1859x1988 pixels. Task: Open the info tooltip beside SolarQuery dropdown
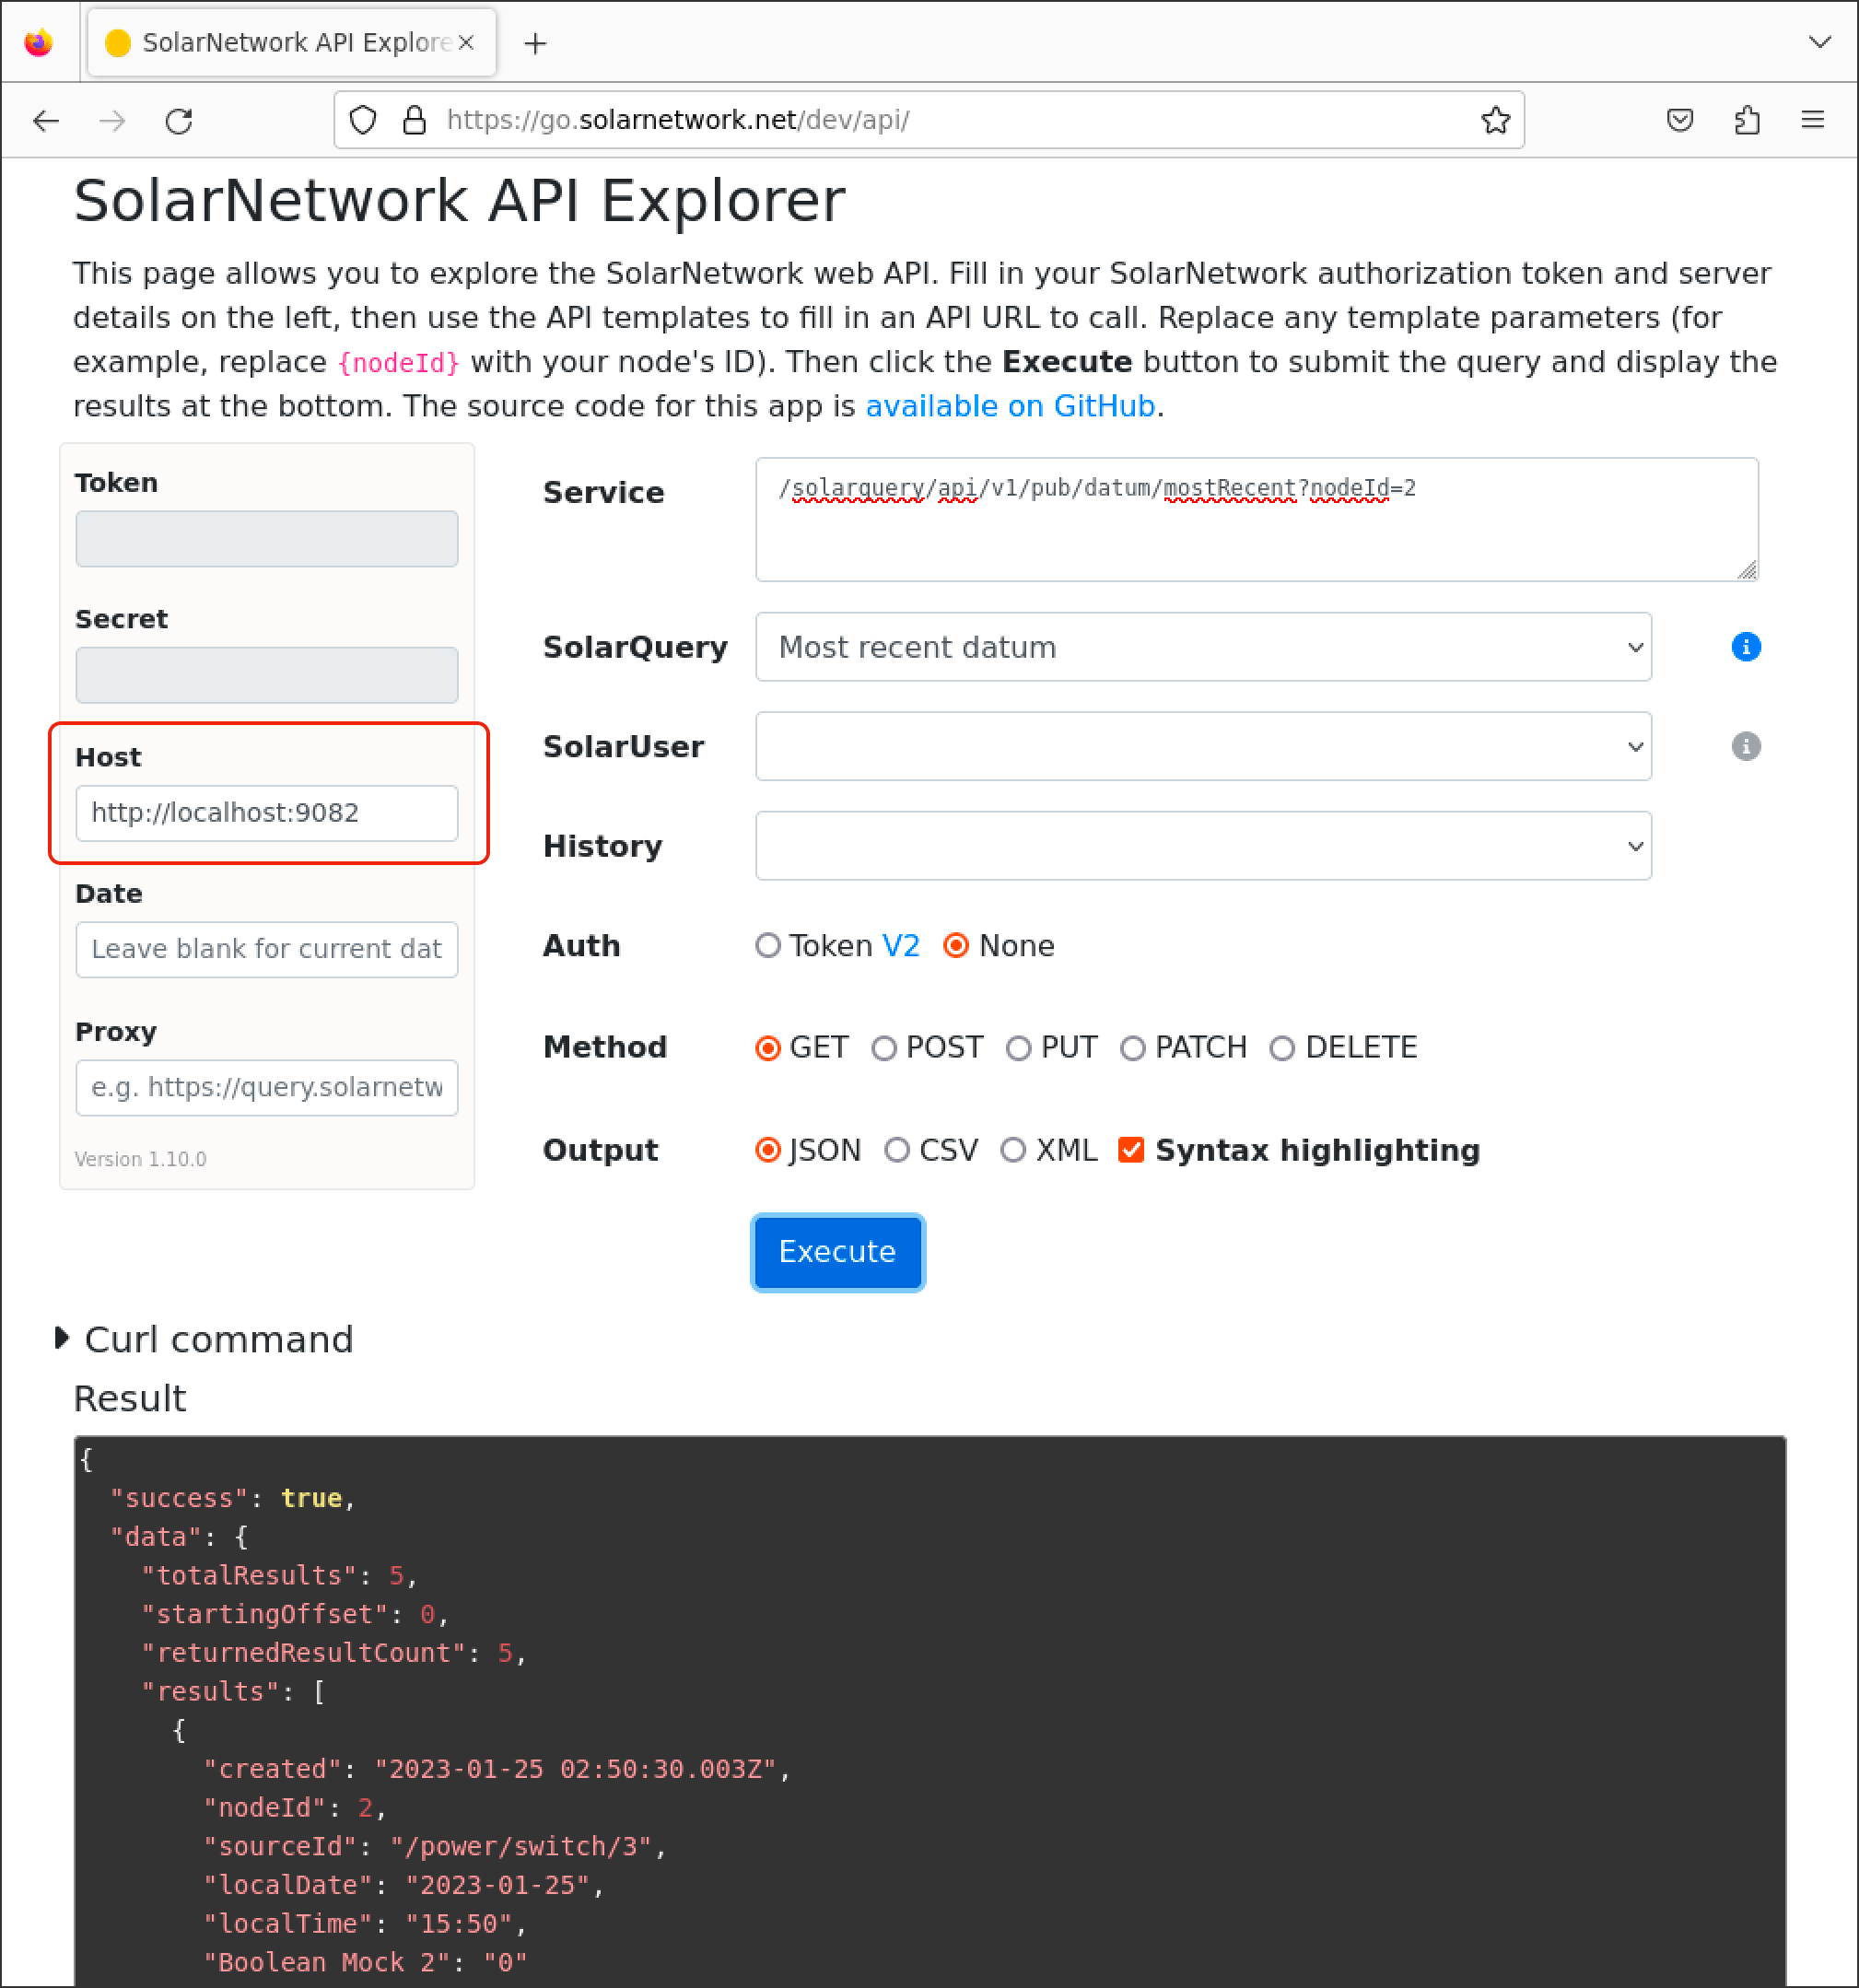point(1746,647)
